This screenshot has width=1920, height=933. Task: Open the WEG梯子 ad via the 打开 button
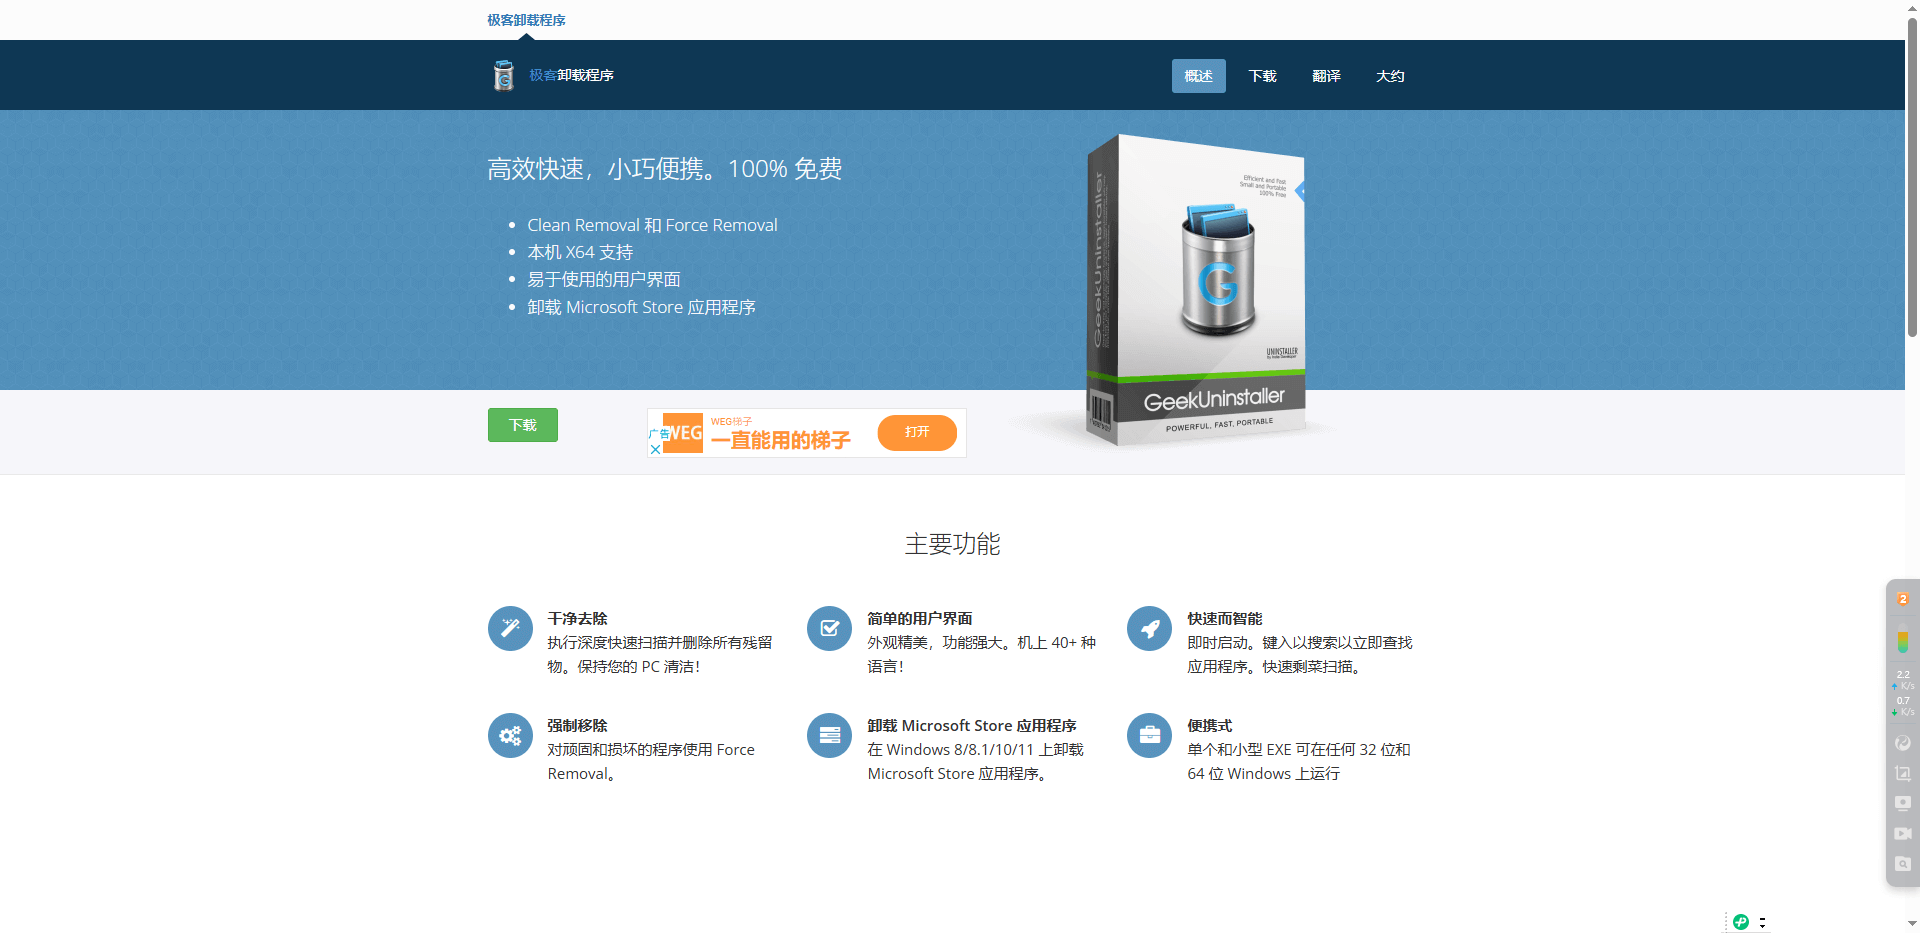(x=916, y=433)
